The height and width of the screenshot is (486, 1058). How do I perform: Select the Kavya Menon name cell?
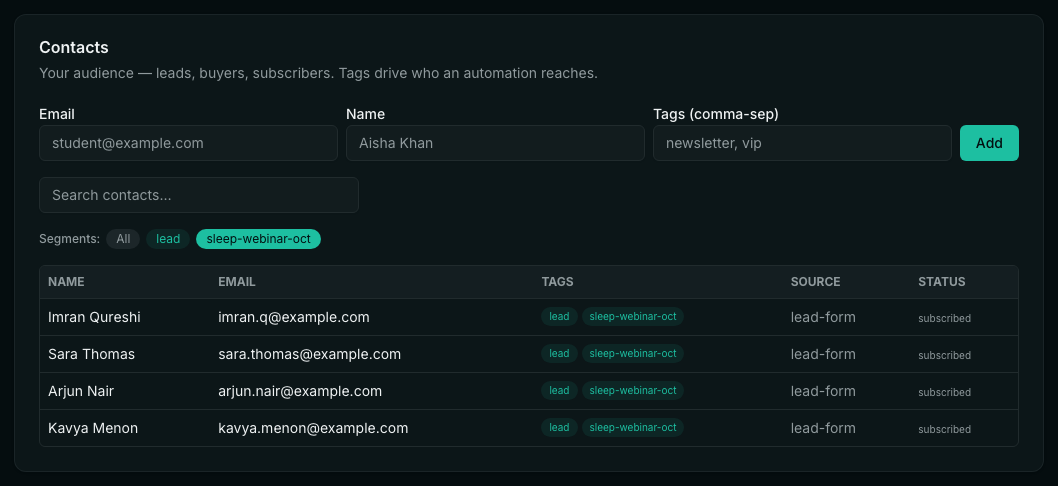coord(93,429)
